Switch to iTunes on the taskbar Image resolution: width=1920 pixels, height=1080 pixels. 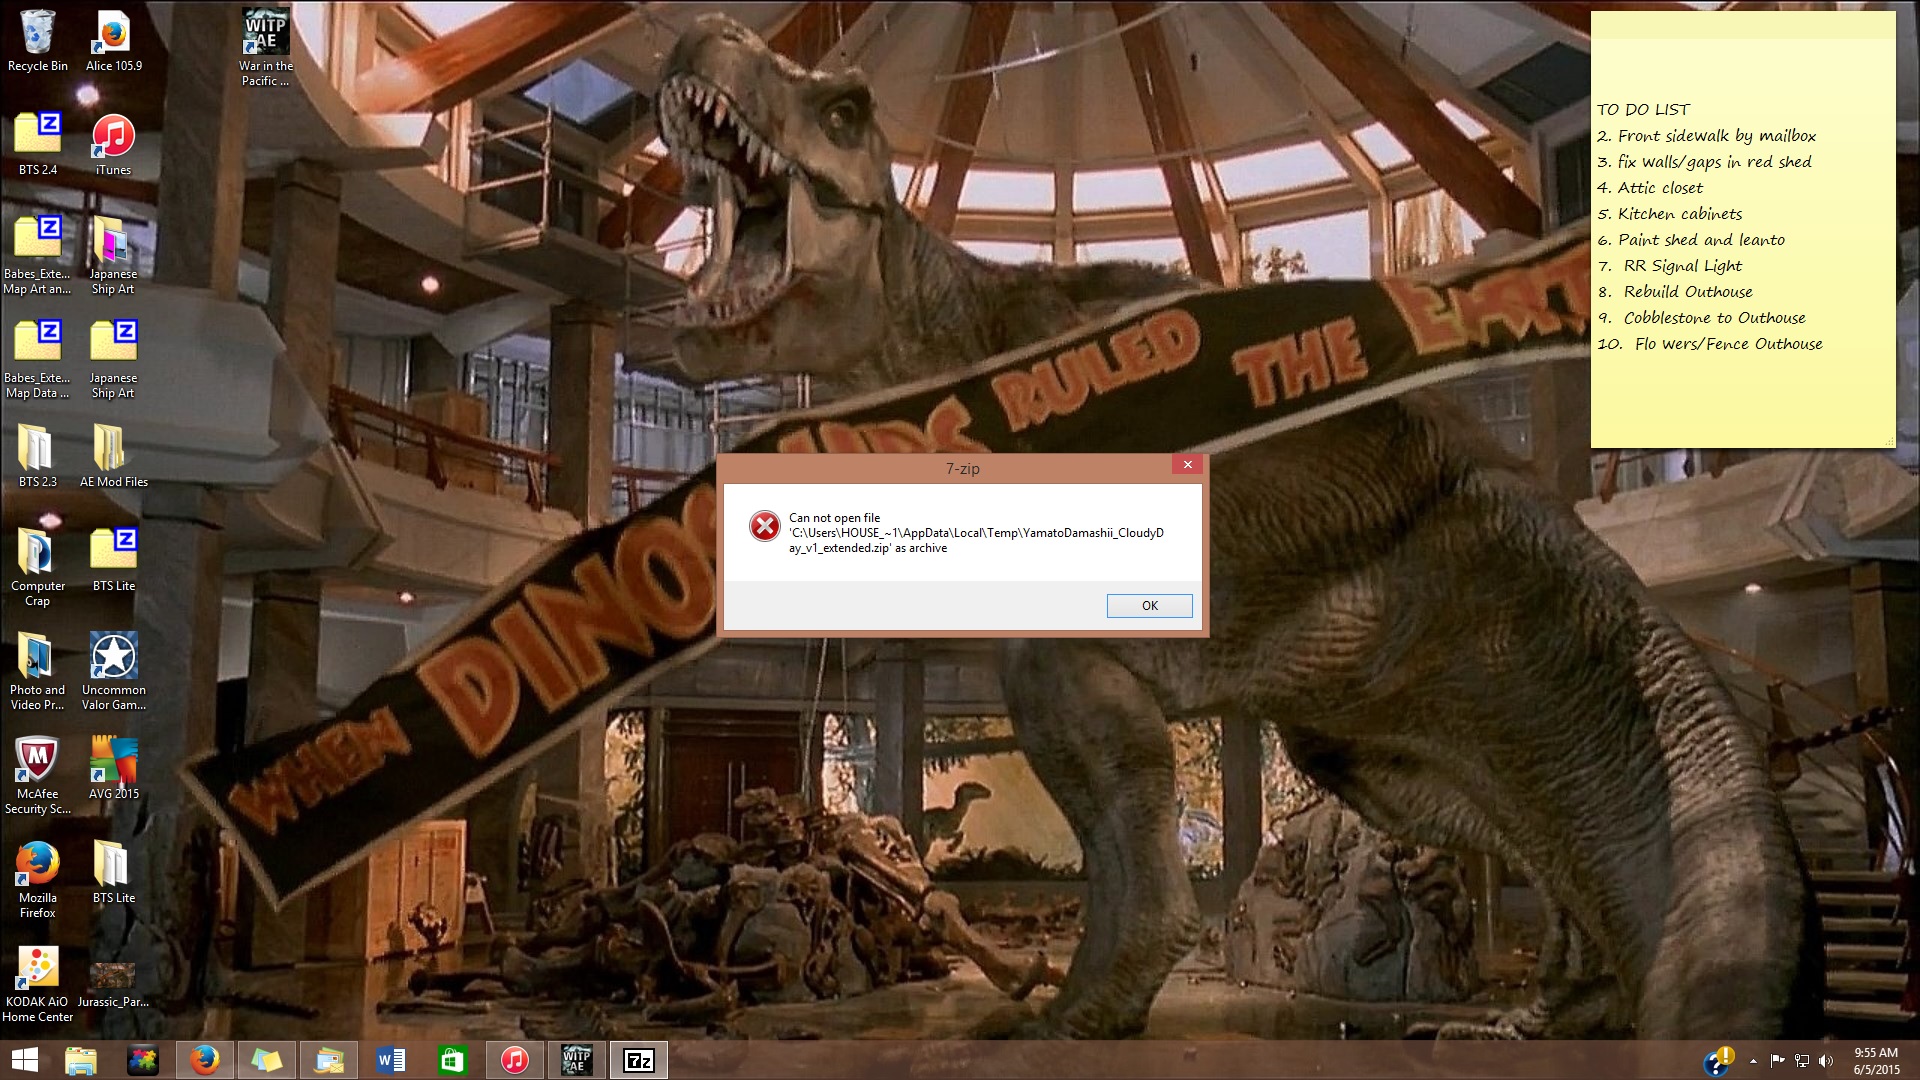tap(515, 1060)
